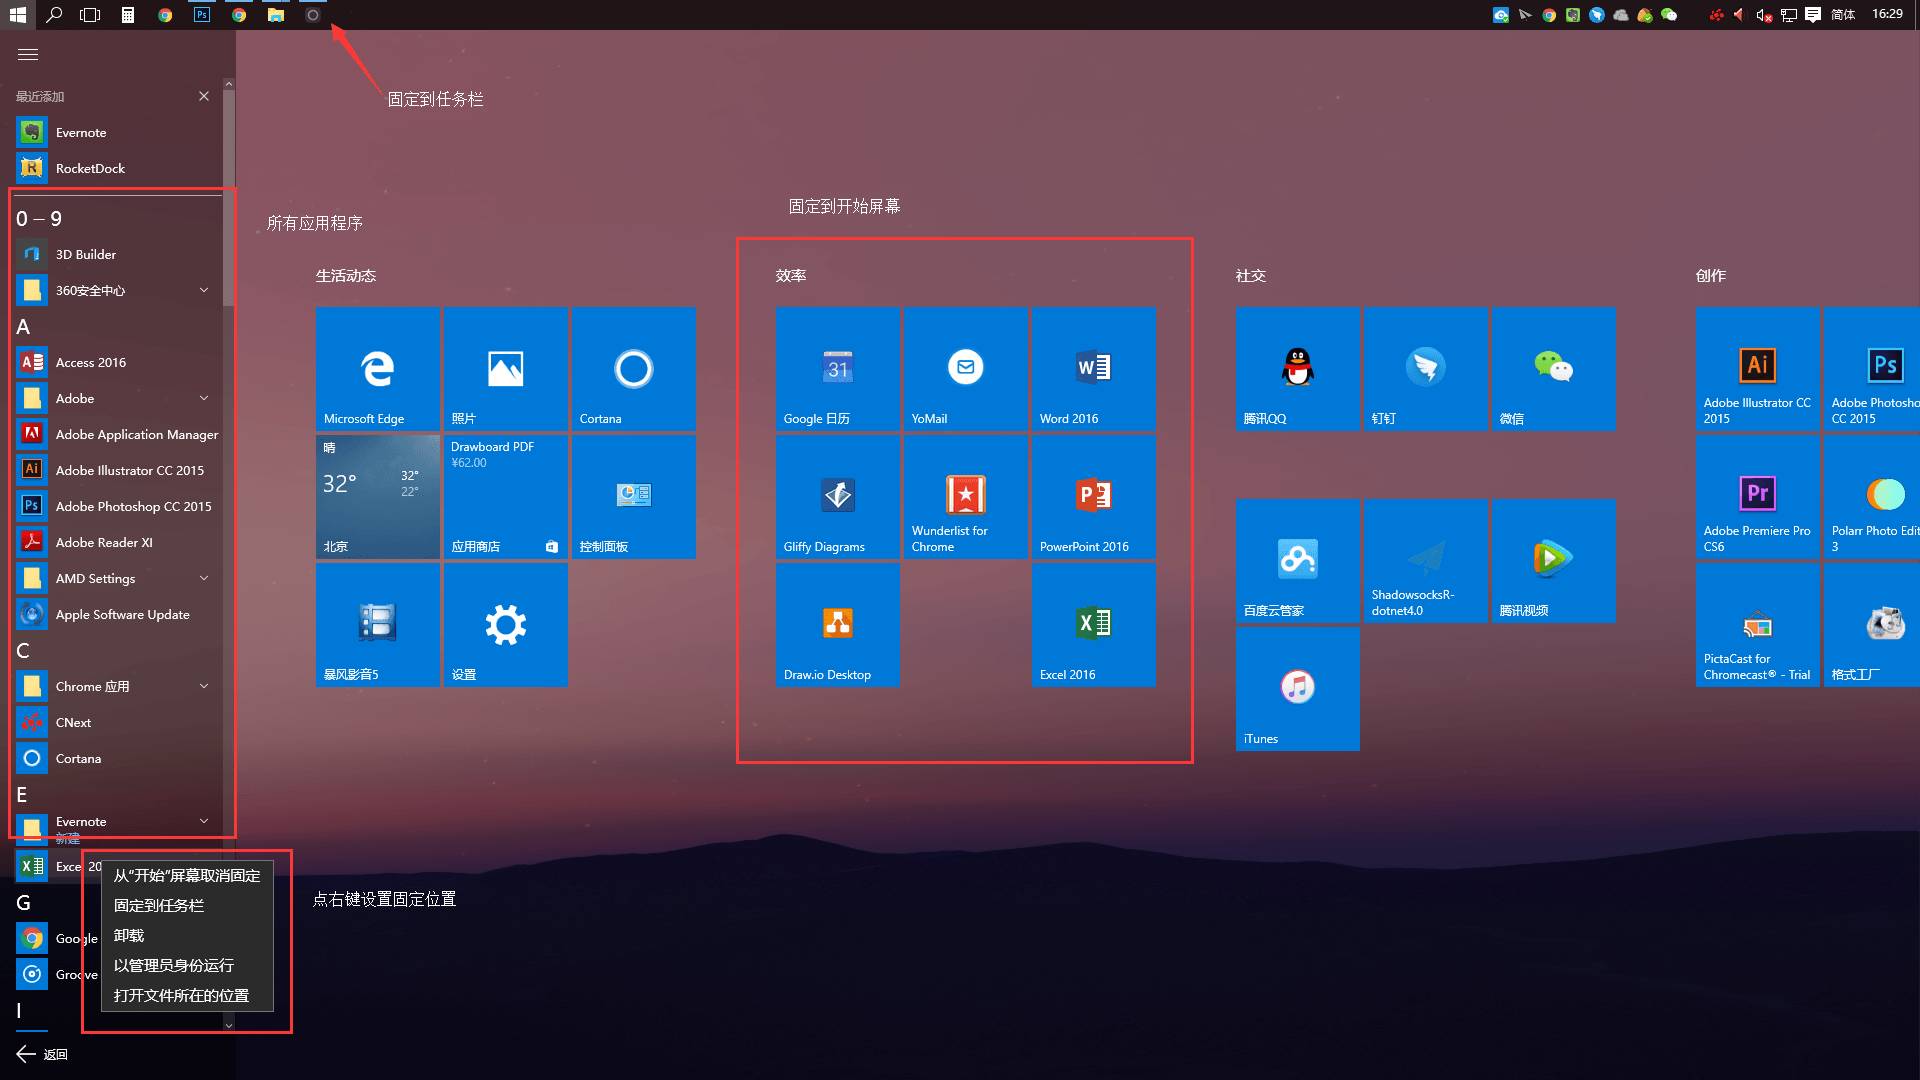
Task: Collapse the 360安全中心 group
Action: [x=204, y=290]
